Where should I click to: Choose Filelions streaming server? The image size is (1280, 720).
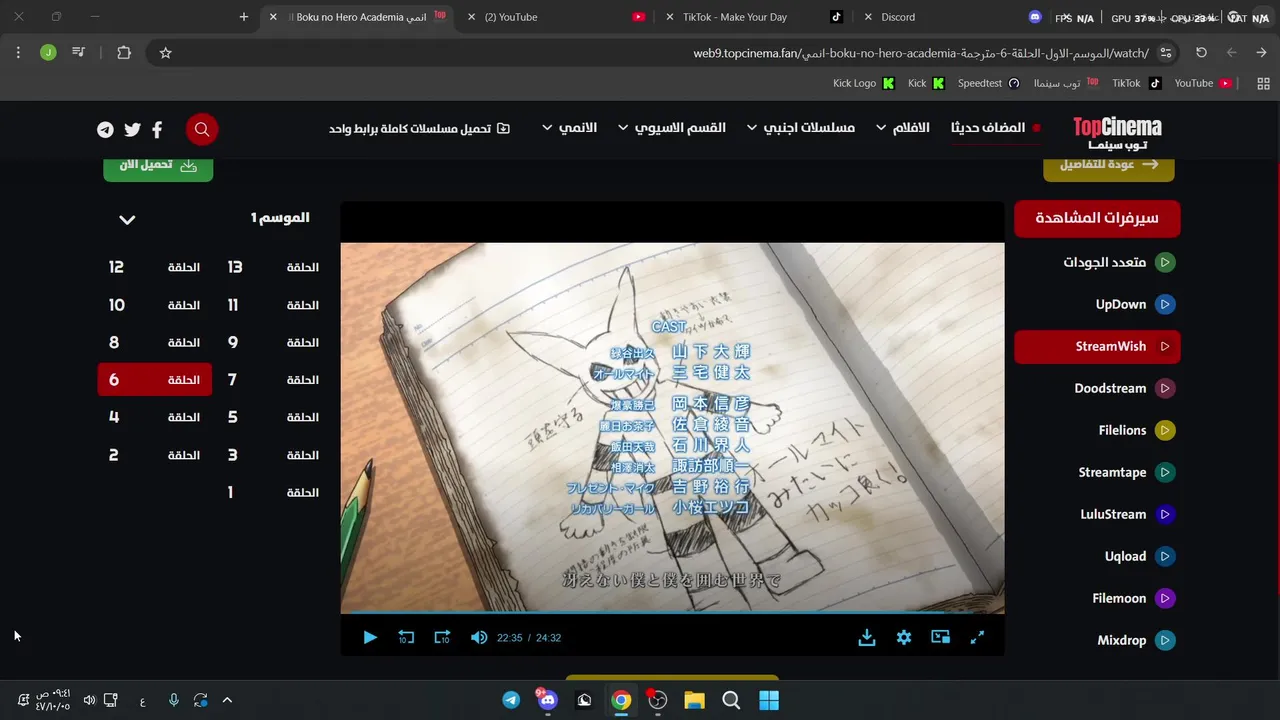click(x=1097, y=430)
